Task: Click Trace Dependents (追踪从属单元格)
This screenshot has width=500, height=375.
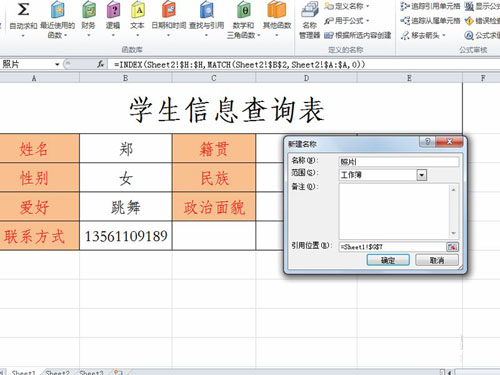Action: [x=430, y=21]
